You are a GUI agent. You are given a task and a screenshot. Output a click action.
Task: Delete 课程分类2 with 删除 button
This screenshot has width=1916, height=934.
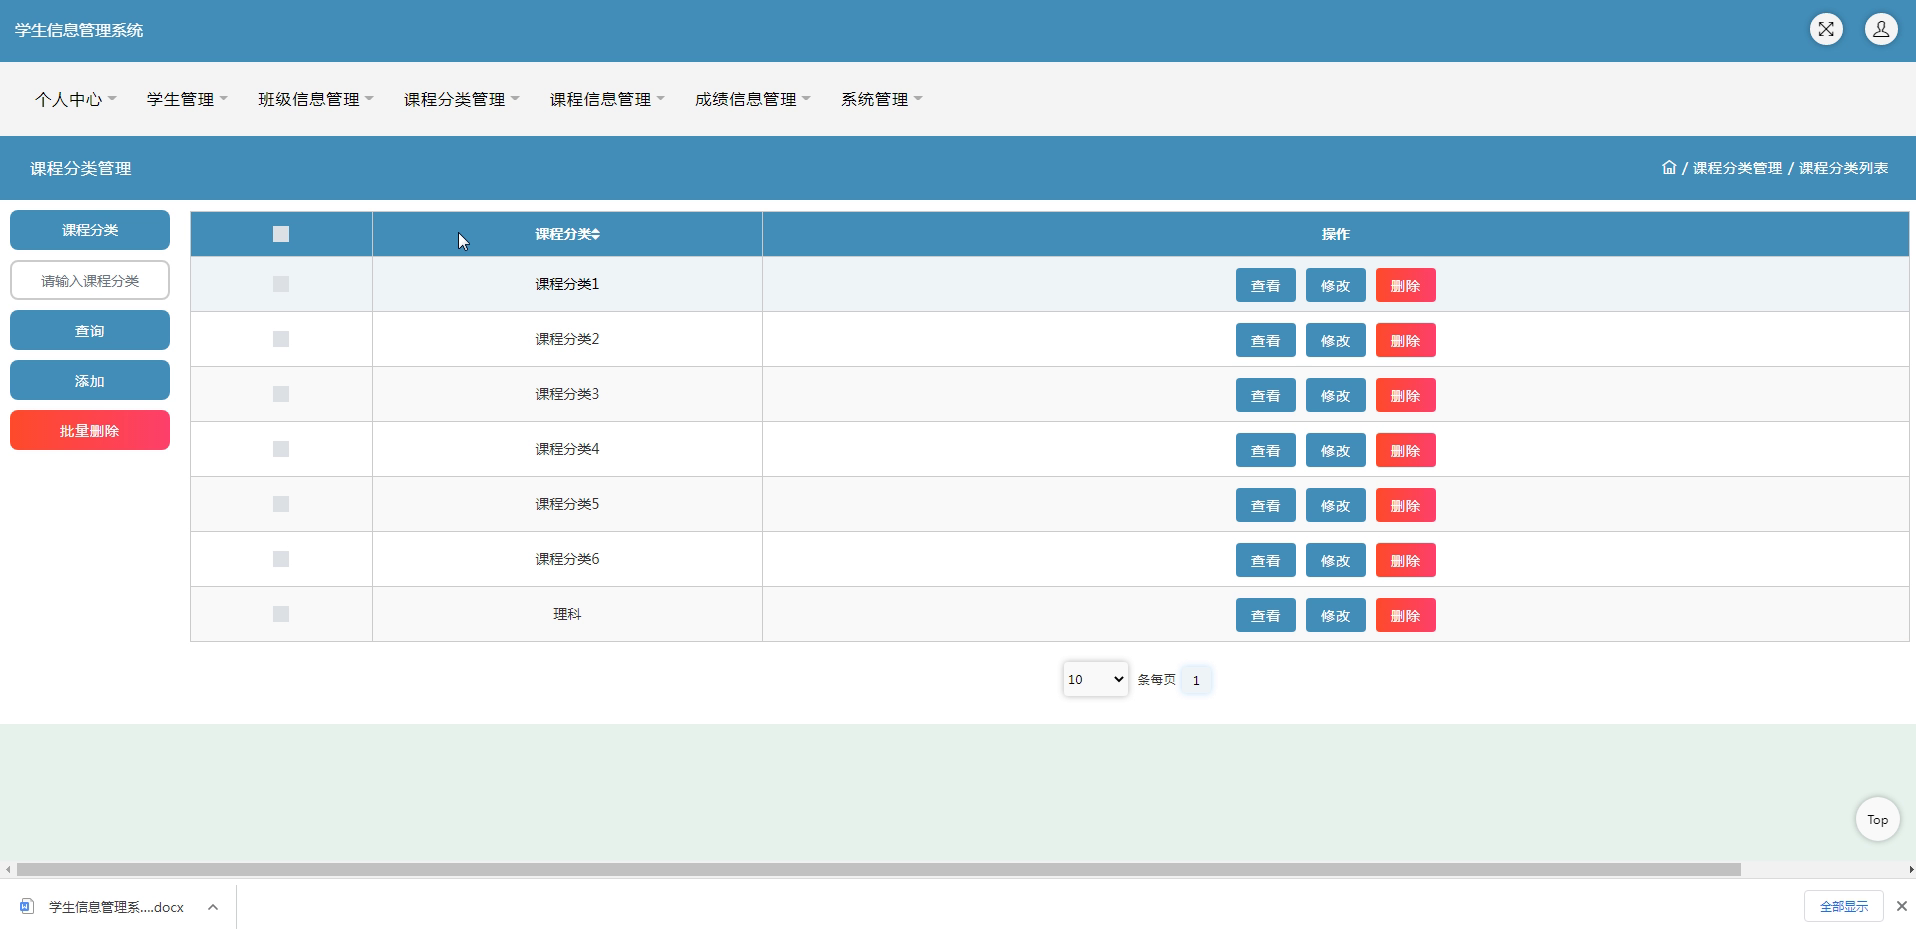pos(1406,340)
